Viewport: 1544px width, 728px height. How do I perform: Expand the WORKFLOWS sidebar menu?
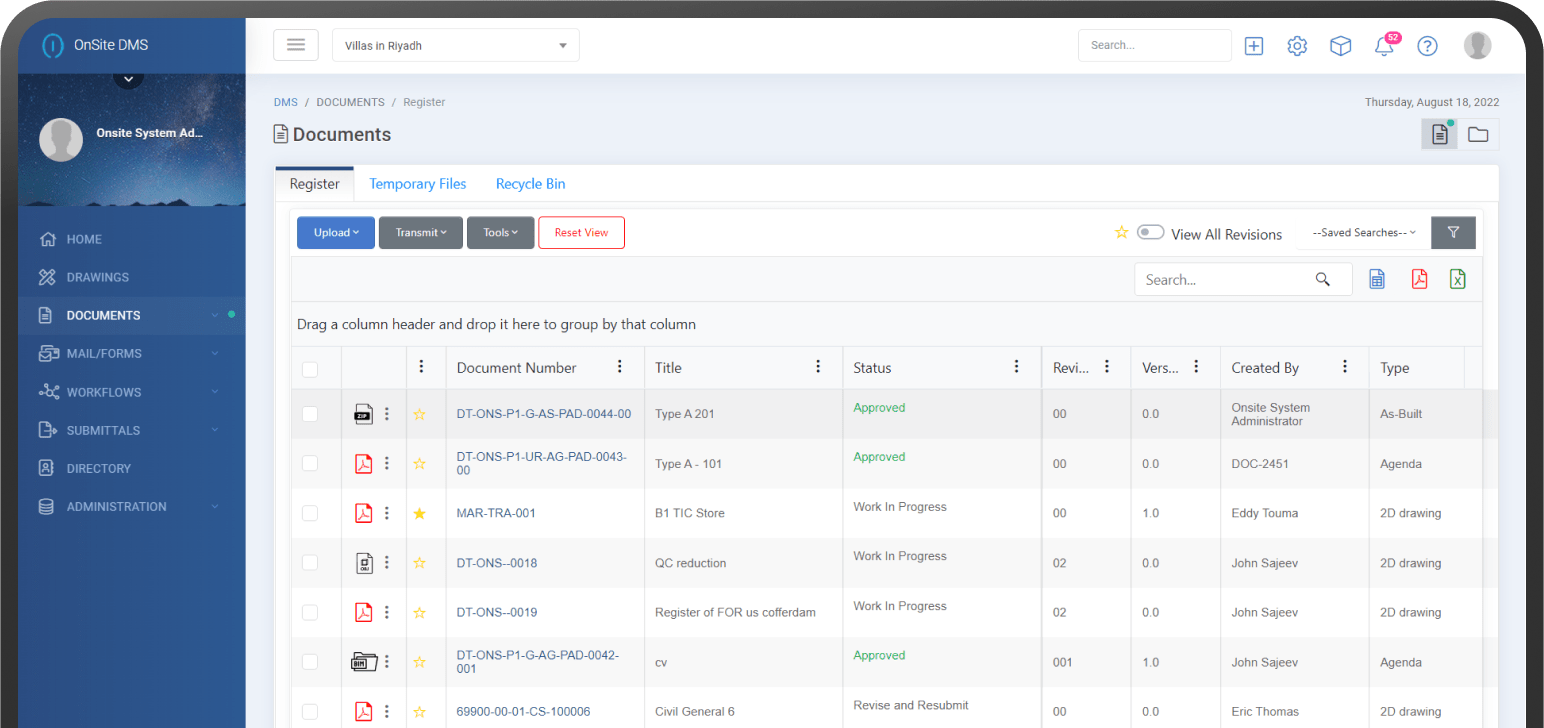pyautogui.click(x=131, y=392)
